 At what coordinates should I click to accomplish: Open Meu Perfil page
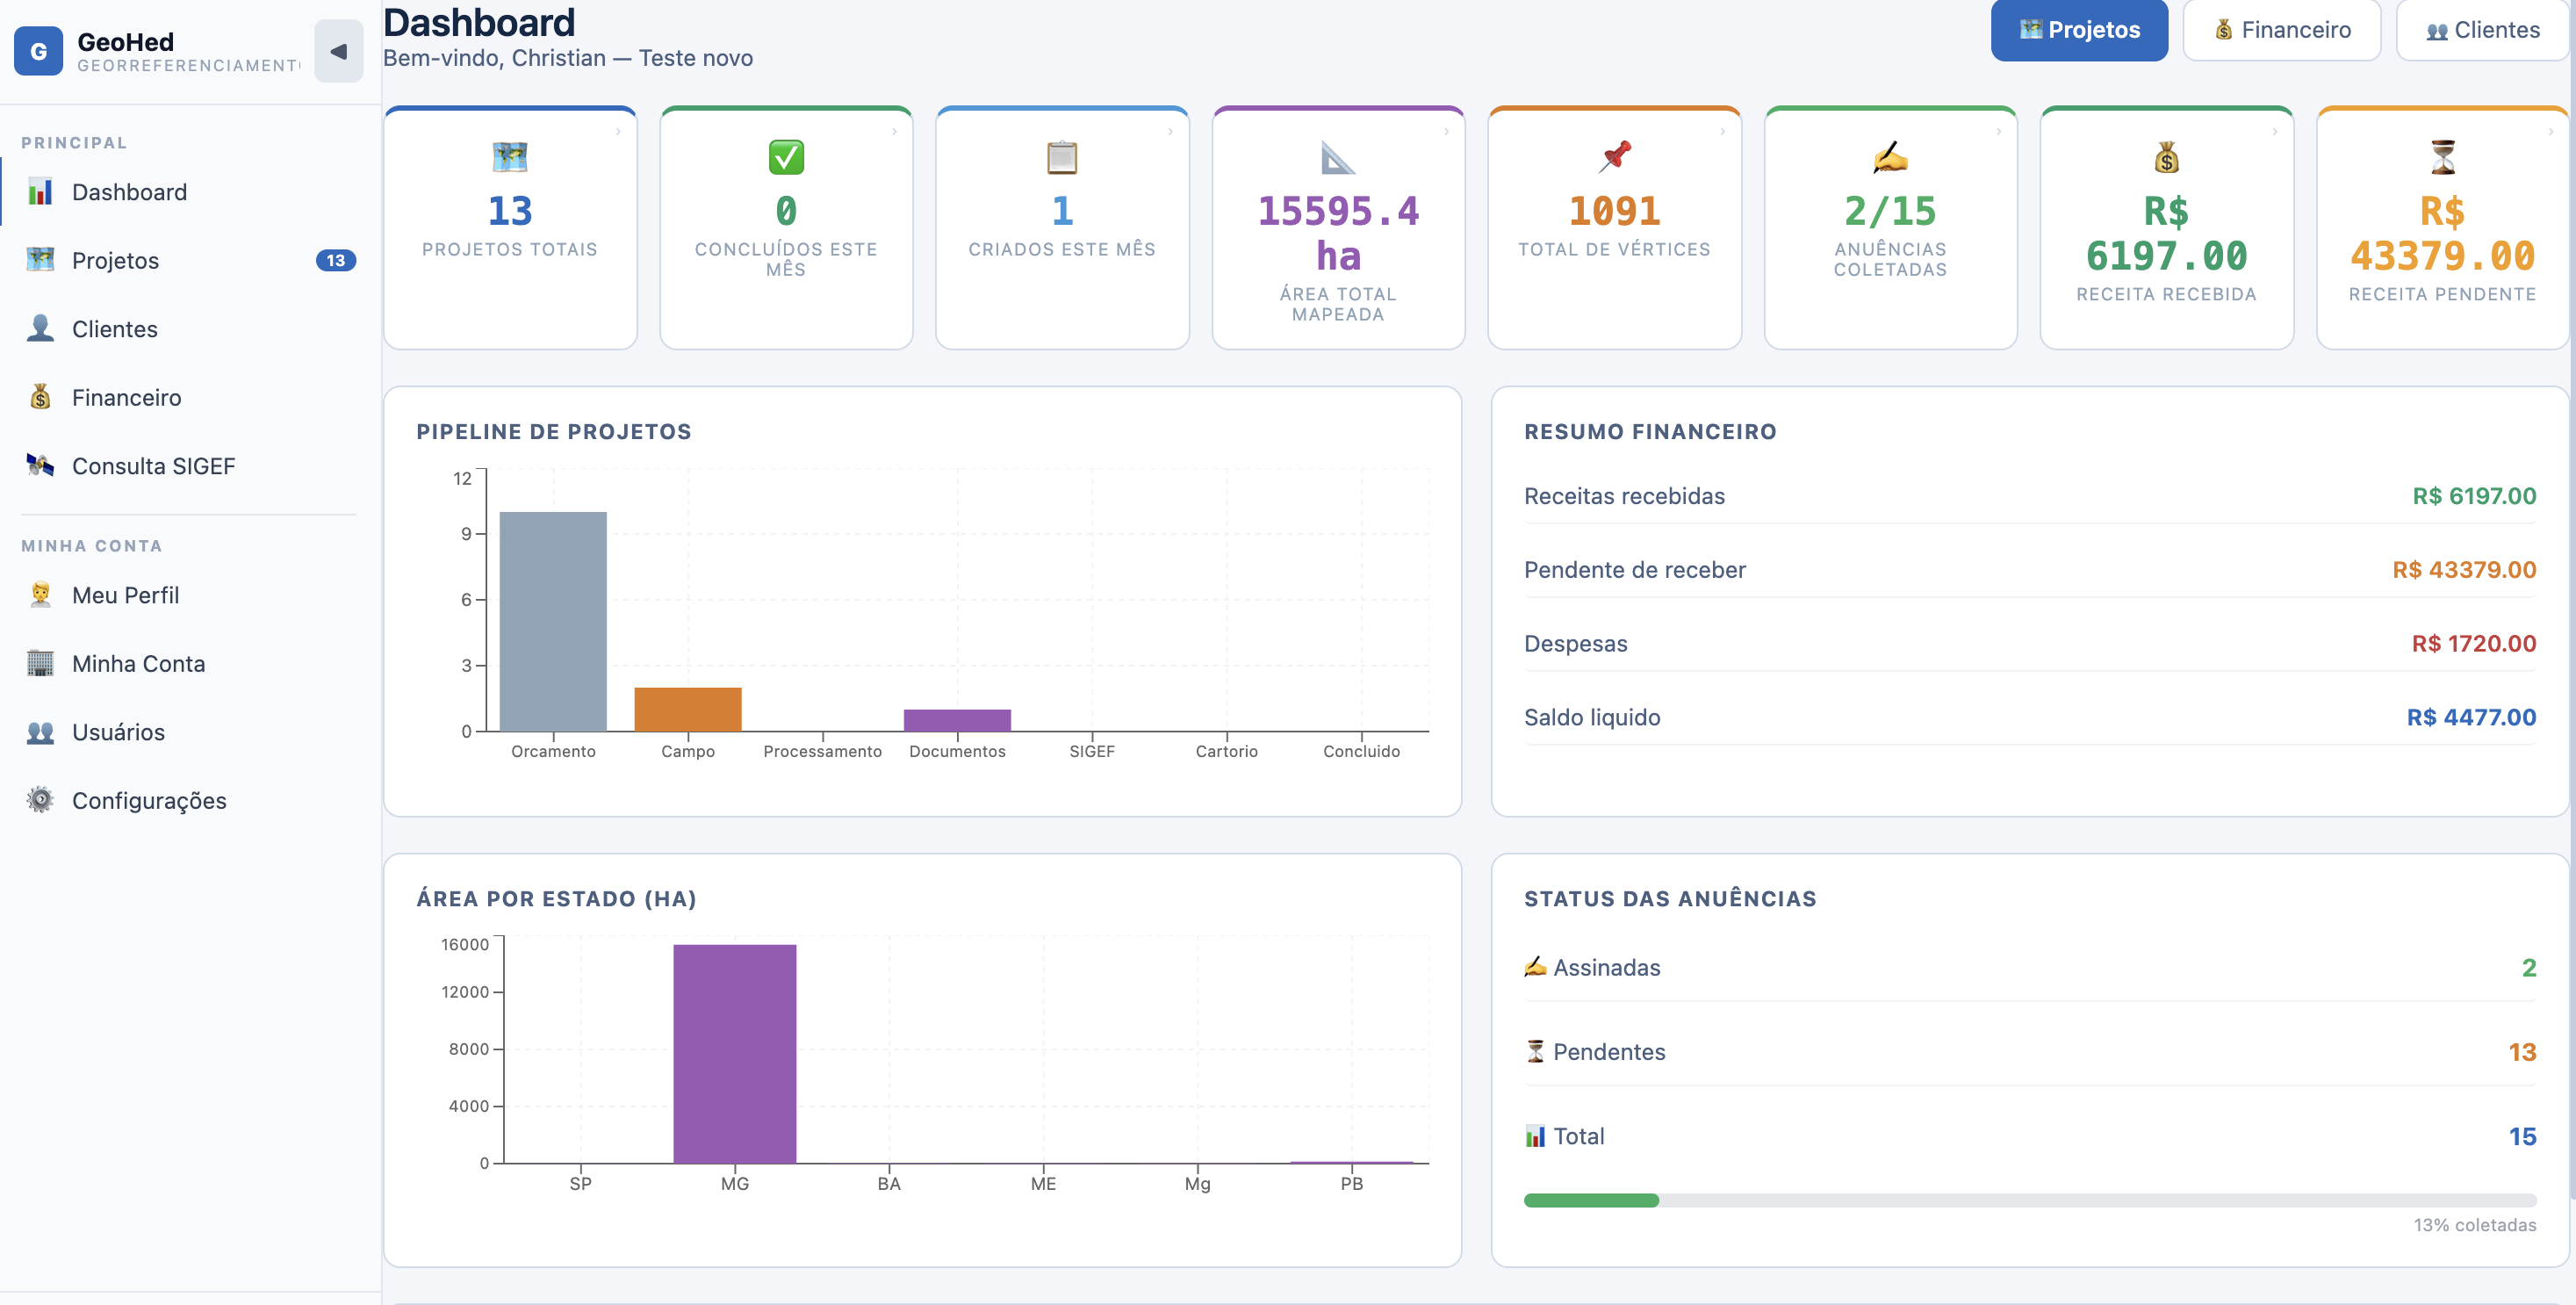pos(189,595)
